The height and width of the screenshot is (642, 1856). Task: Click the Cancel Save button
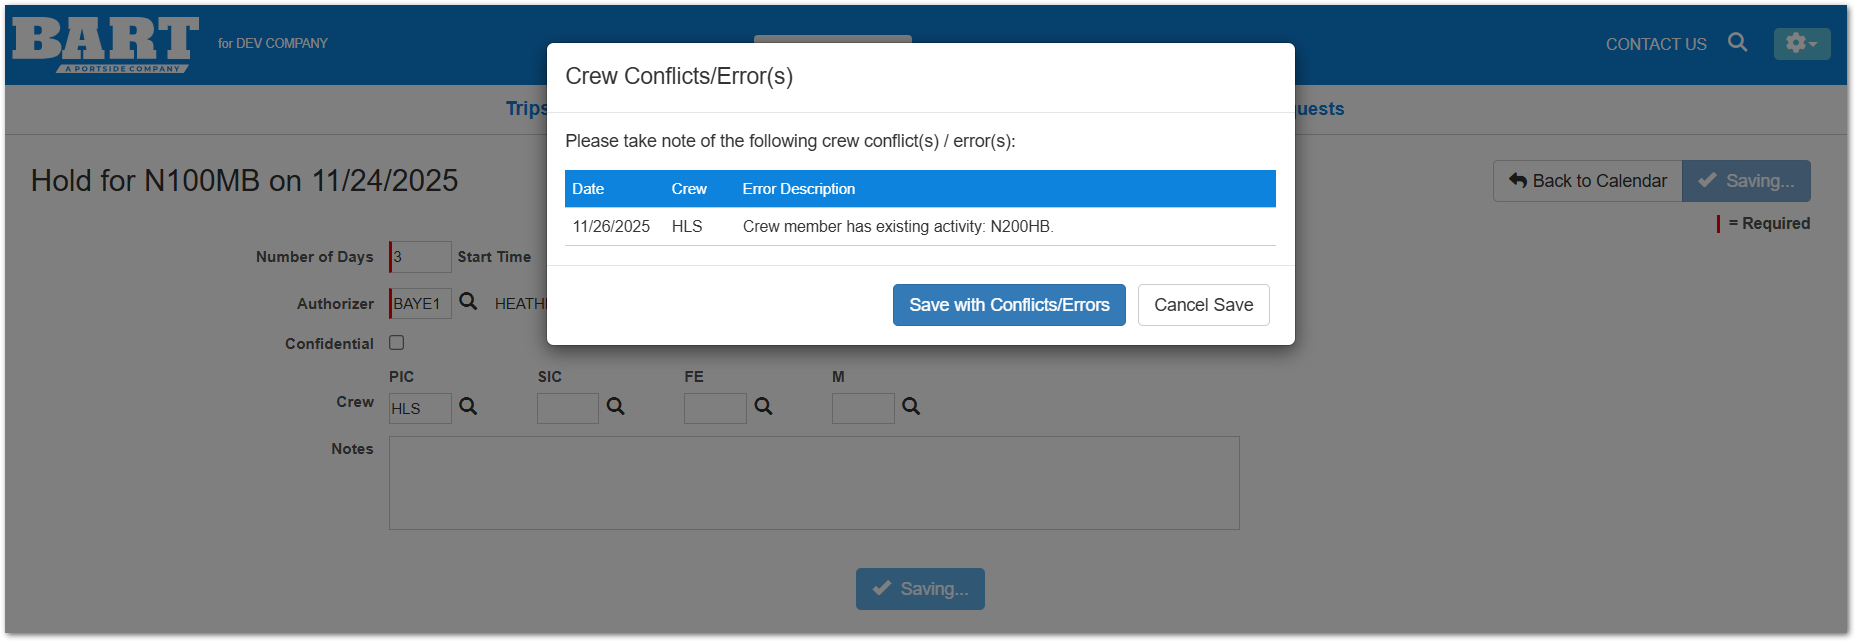(1203, 305)
